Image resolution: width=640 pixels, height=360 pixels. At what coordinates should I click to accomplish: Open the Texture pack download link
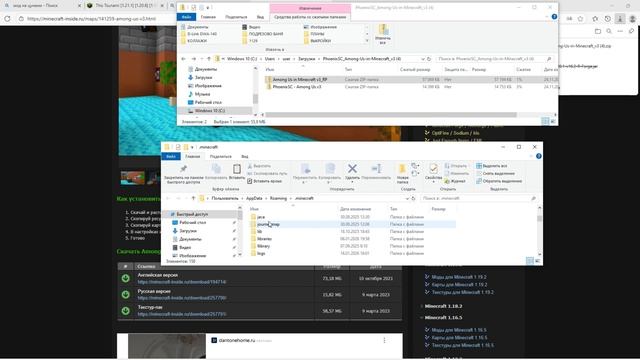click(x=182, y=314)
